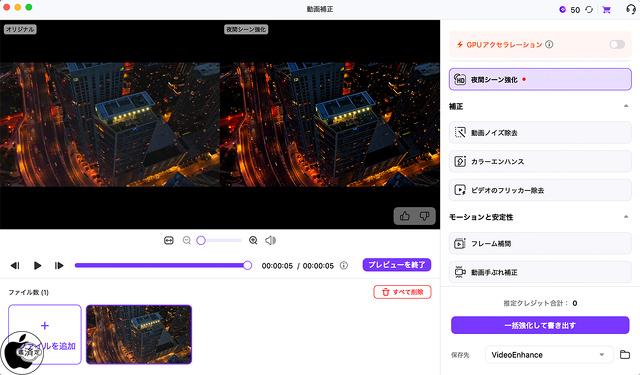Click the オリジナル preview label
This screenshot has height=375, width=640.
point(20,29)
